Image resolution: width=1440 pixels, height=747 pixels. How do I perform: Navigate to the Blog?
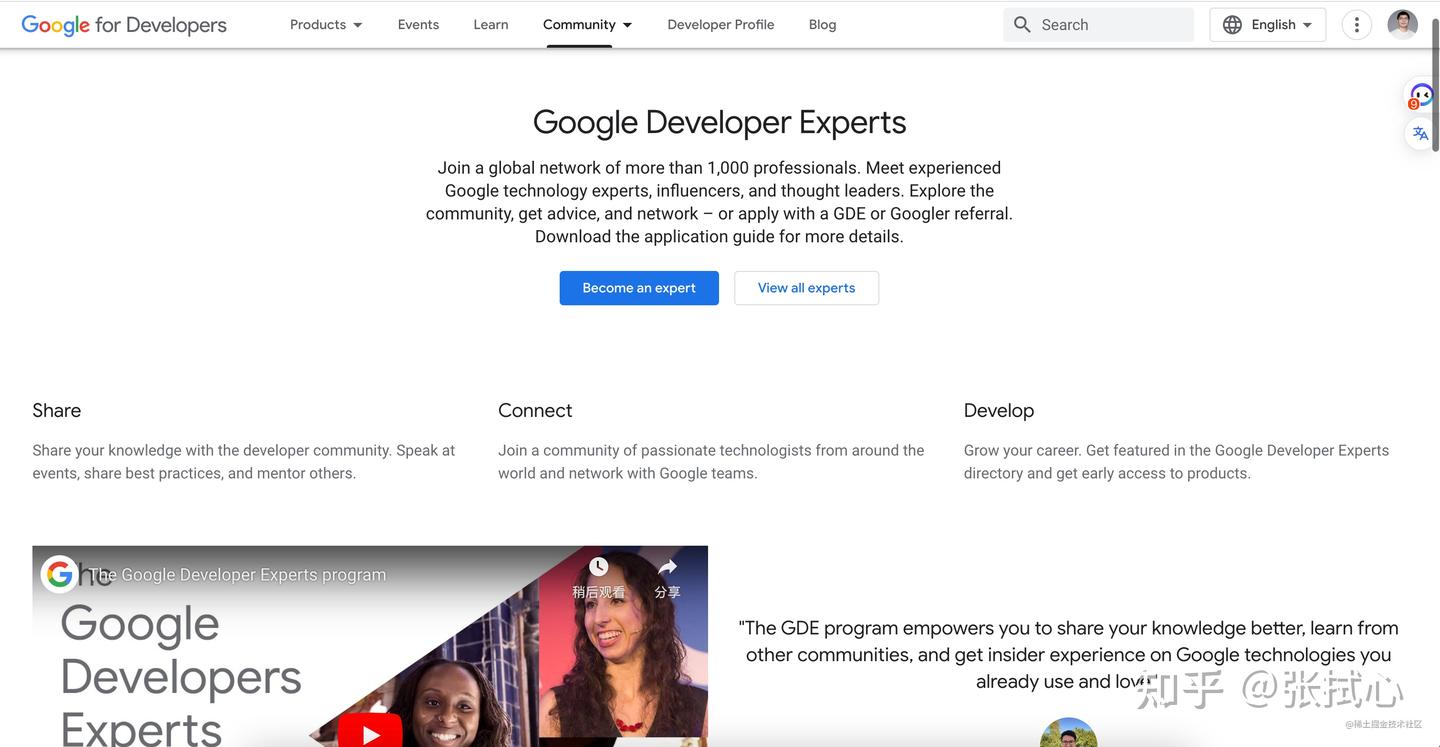(823, 25)
